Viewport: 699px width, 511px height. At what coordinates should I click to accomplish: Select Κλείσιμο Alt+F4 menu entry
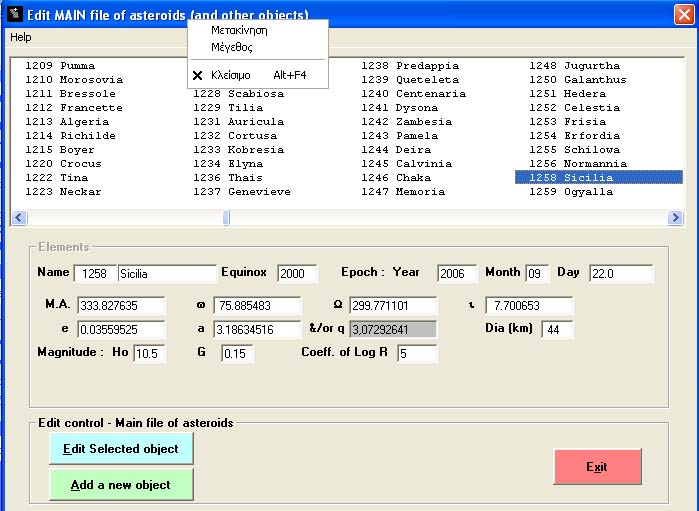[258, 75]
